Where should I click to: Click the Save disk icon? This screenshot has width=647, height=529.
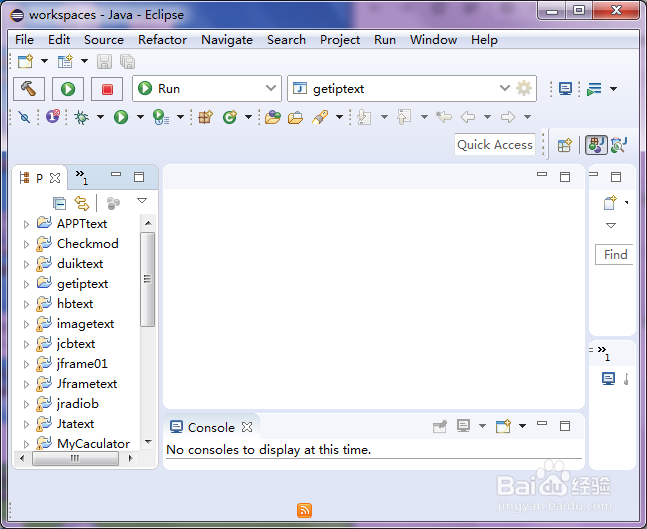tap(104, 61)
